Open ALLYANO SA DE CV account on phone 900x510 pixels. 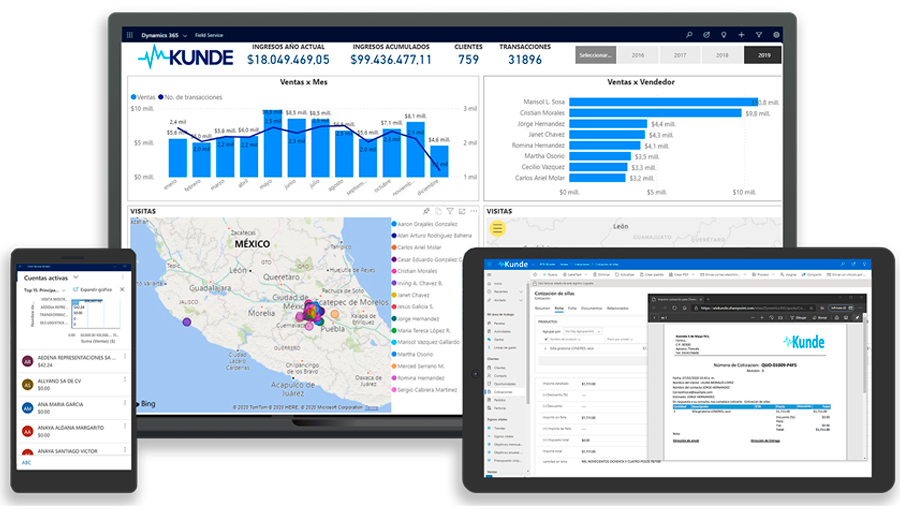[75, 384]
